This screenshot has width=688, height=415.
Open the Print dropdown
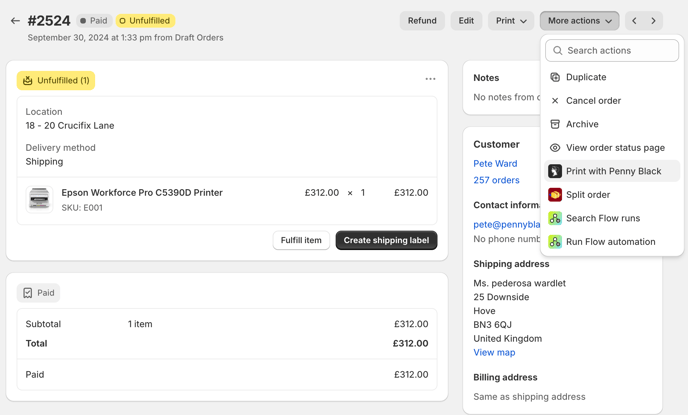(511, 21)
